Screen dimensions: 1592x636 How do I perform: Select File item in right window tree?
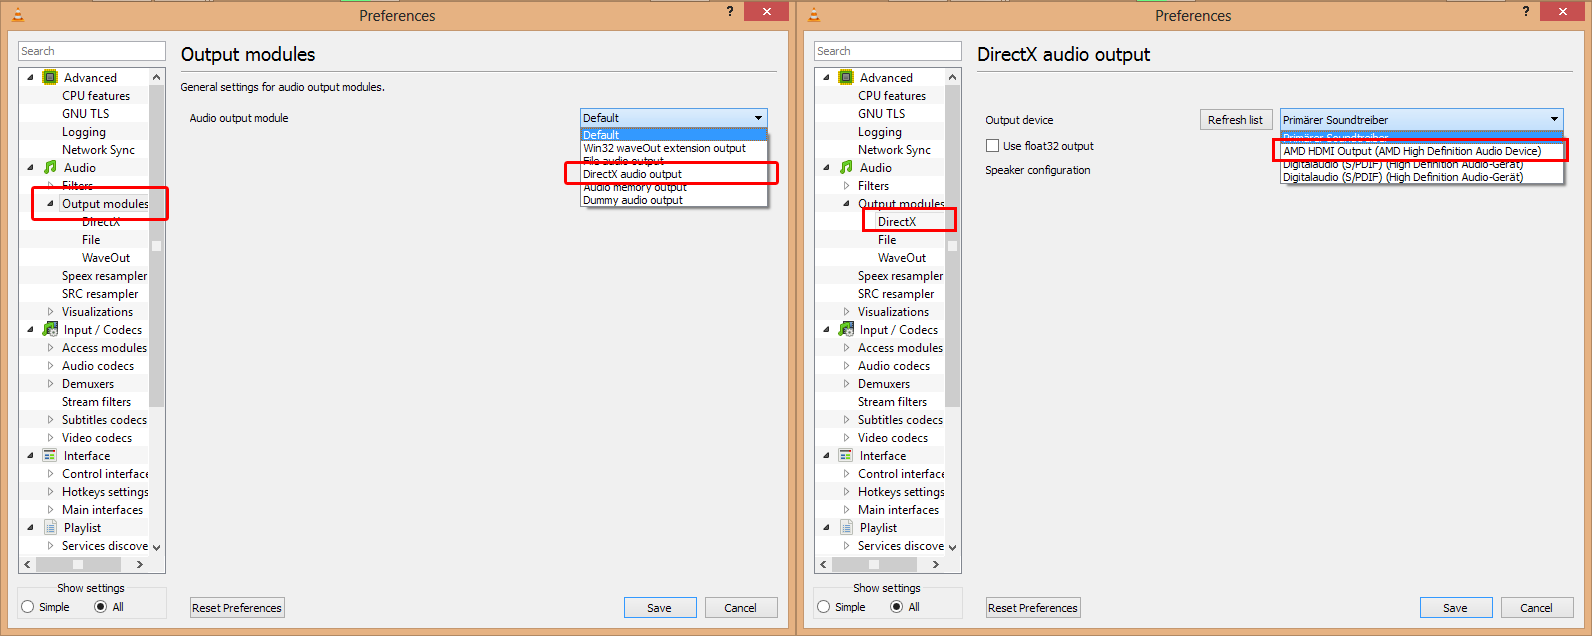click(887, 239)
